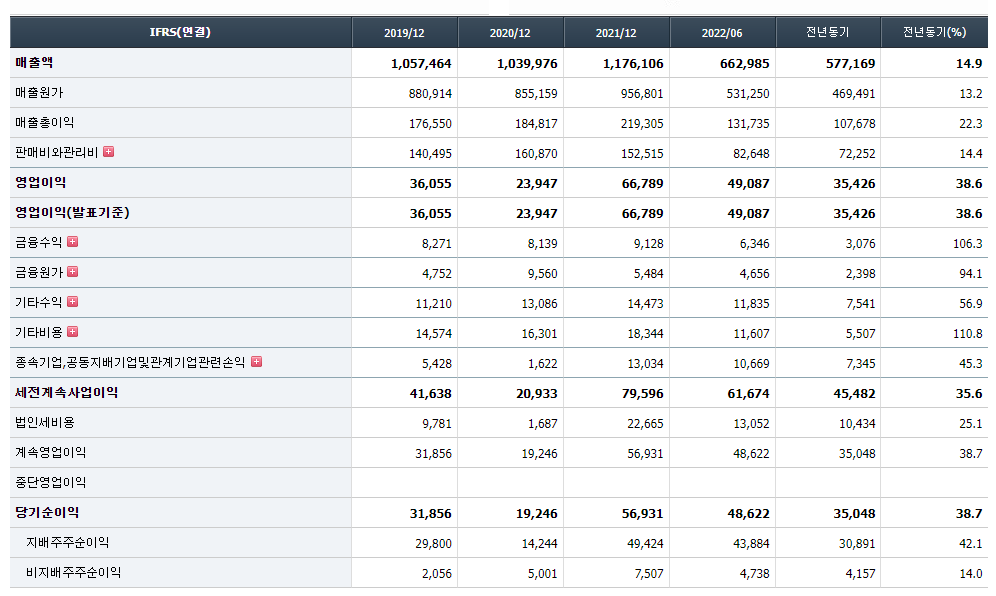
Task: Select the 영업이익(발표기준) row label
Action: tap(72, 213)
